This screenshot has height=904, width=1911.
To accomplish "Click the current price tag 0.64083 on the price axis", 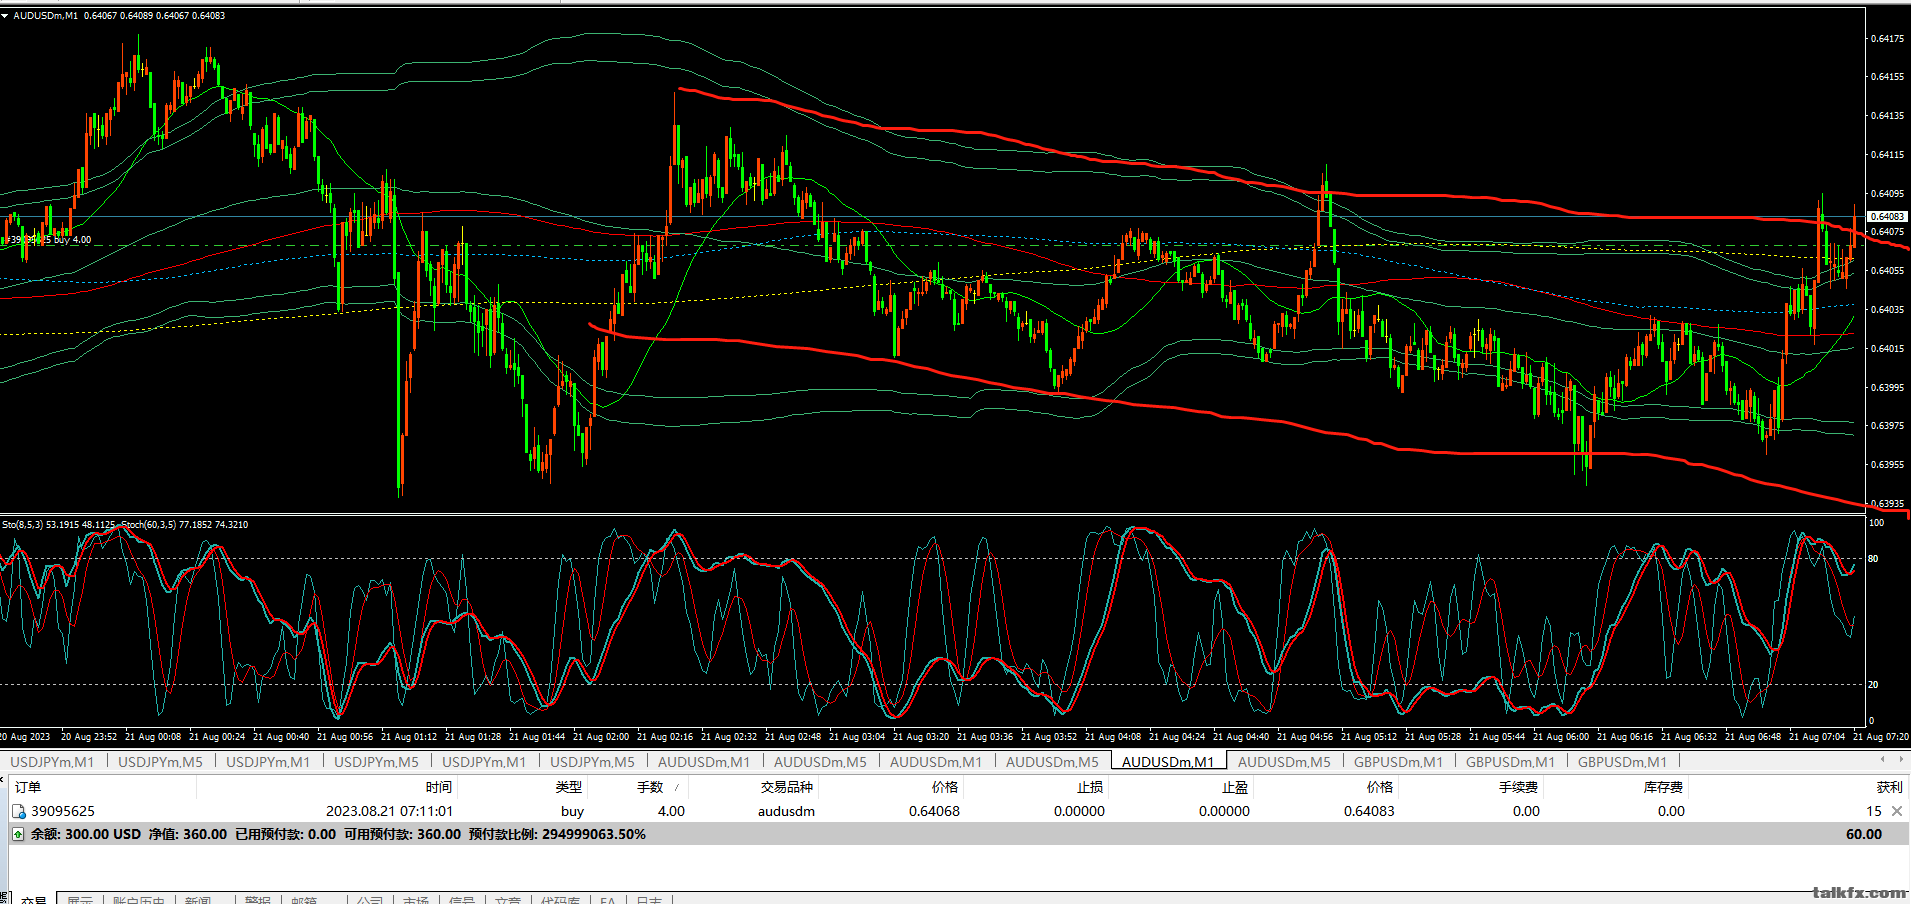I will pos(1887,216).
